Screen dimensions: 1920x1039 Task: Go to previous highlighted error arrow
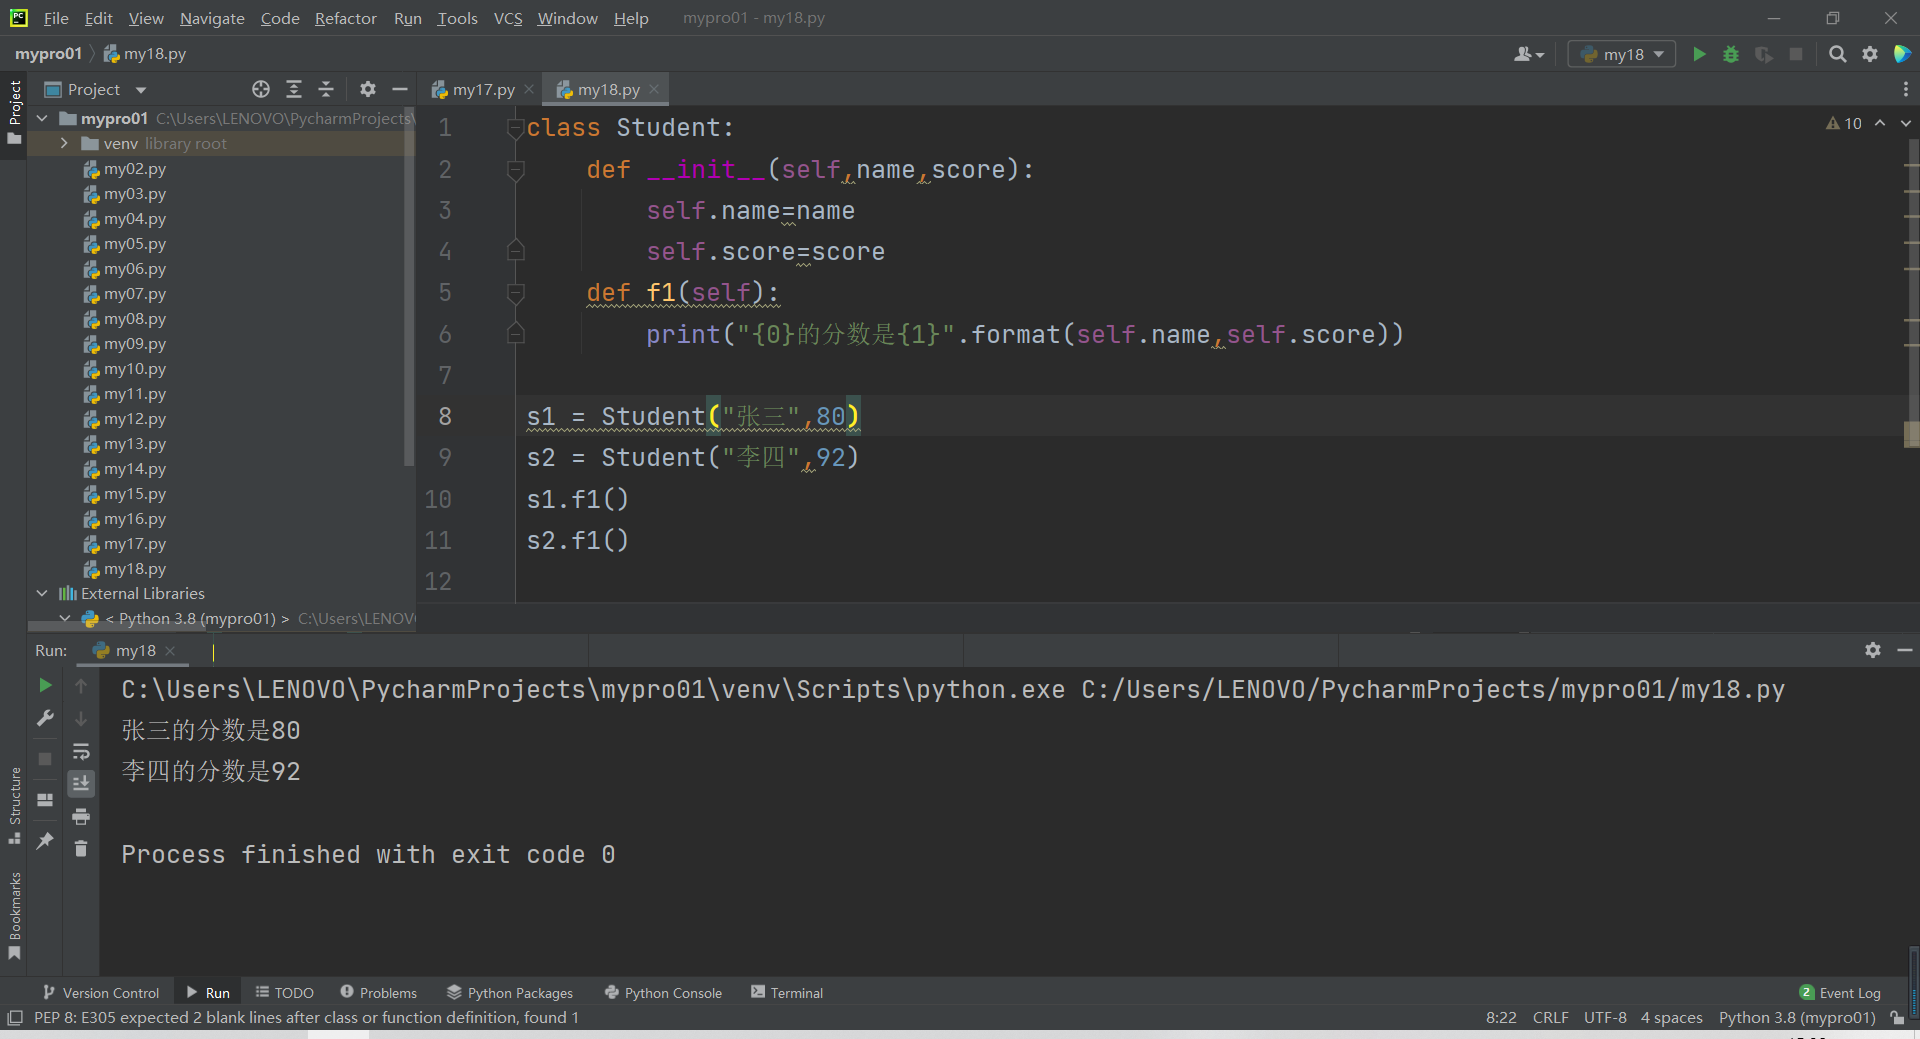[x=1880, y=123]
